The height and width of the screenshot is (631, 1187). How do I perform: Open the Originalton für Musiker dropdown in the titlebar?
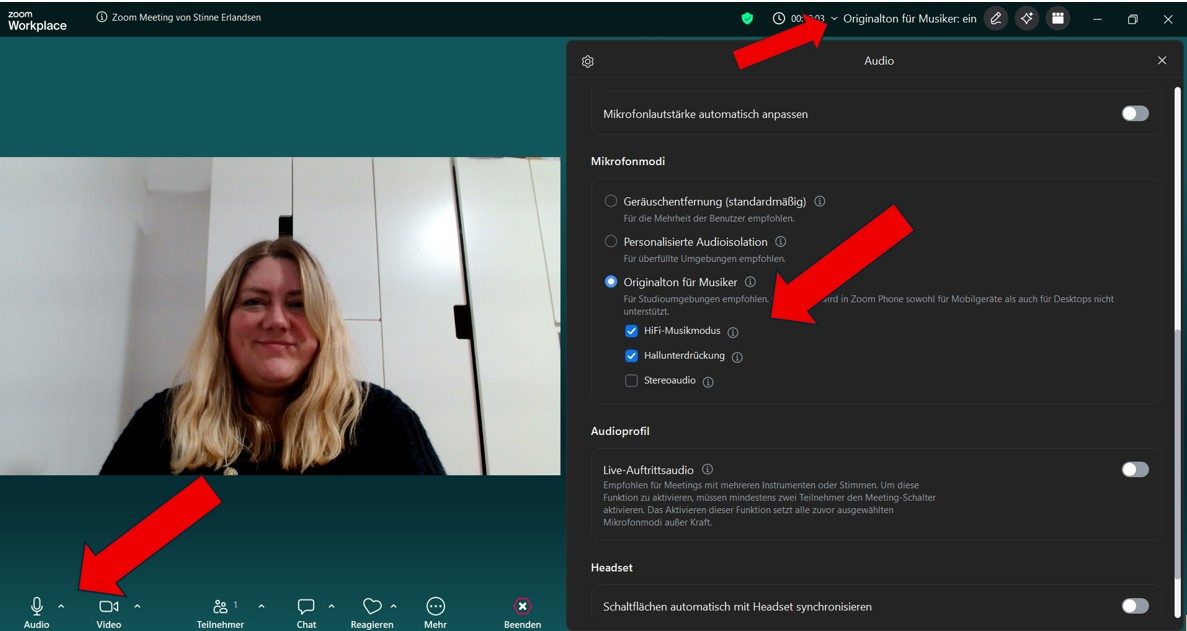[x=837, y=17]
